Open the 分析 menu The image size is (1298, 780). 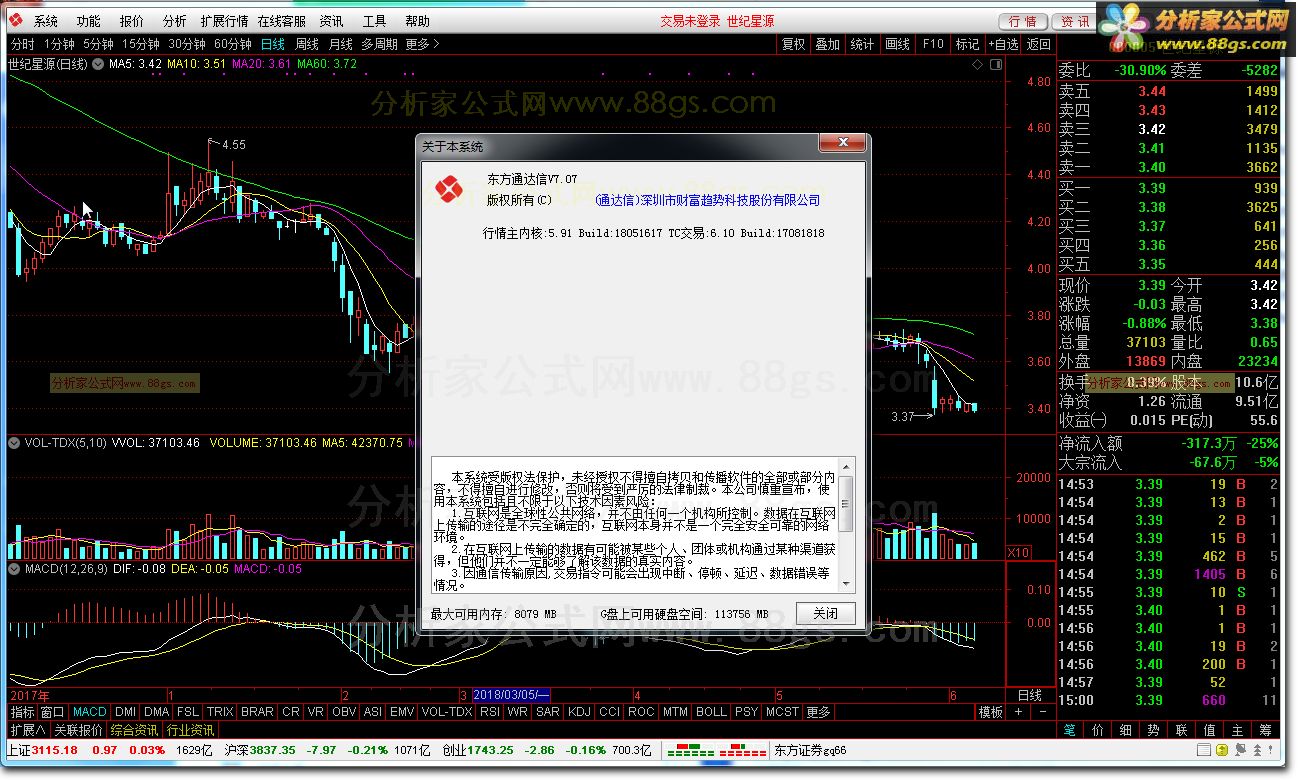(174, 21)
